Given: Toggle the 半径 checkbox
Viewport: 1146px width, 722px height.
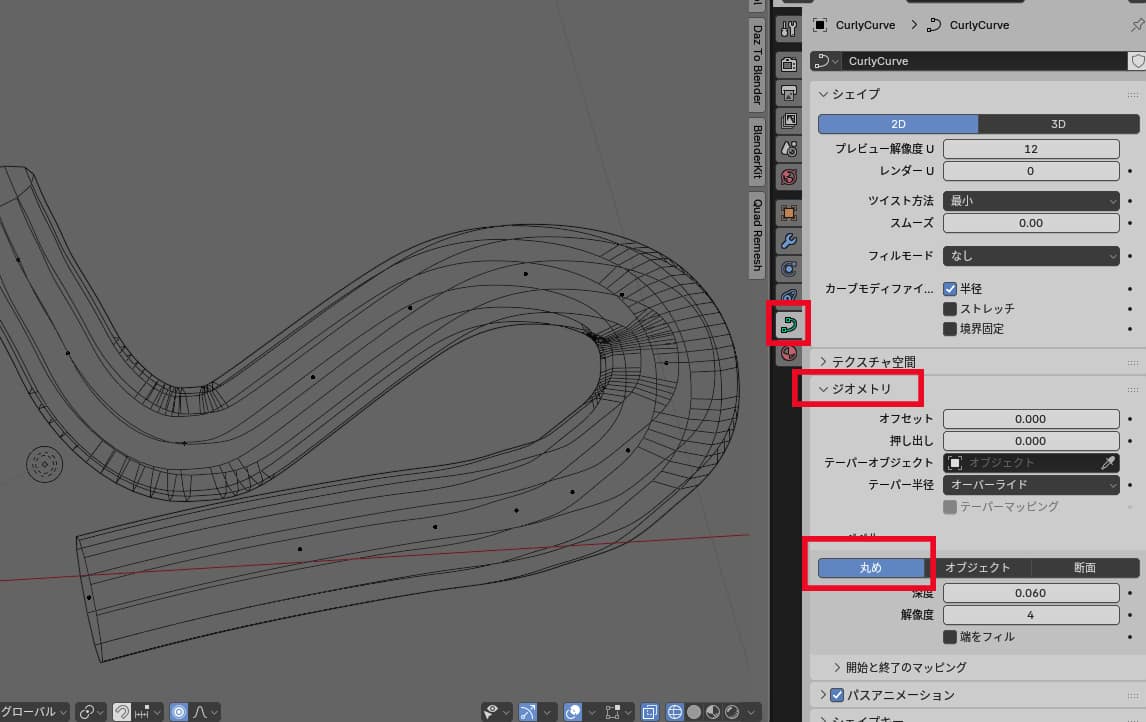Looking at the screenshot, I should click(x=950, y=288).
